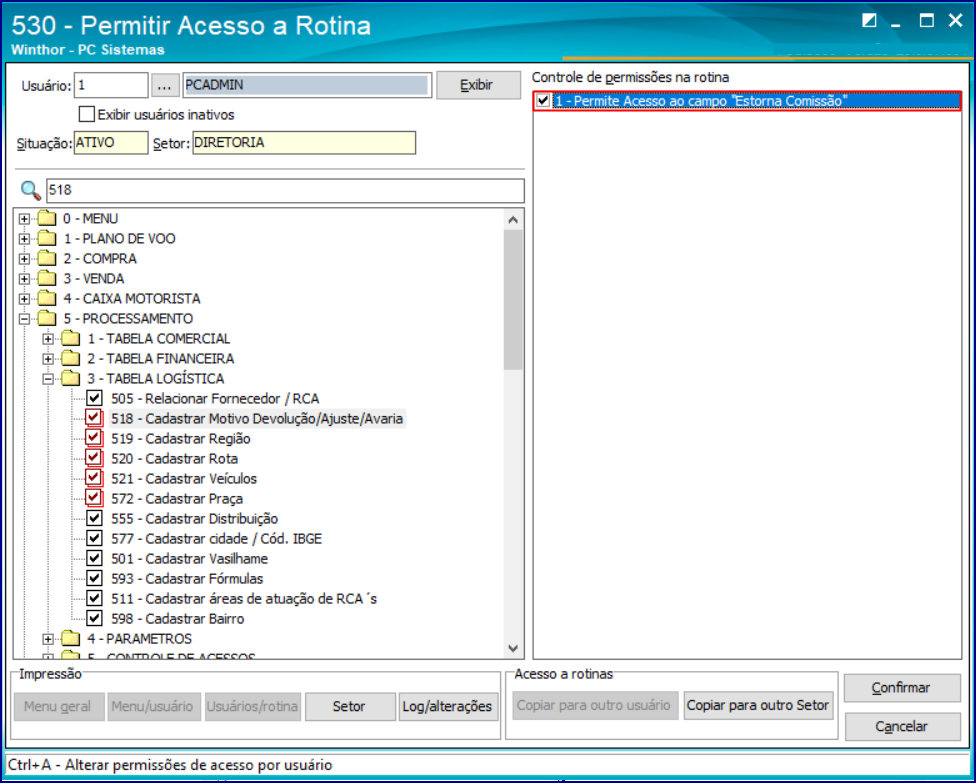Image resolution: width=976 pixels, height=783 pixels.
Task: Toggle checkbox for 520 - Cadastrar Rota
Action: [x=94, y=458]
